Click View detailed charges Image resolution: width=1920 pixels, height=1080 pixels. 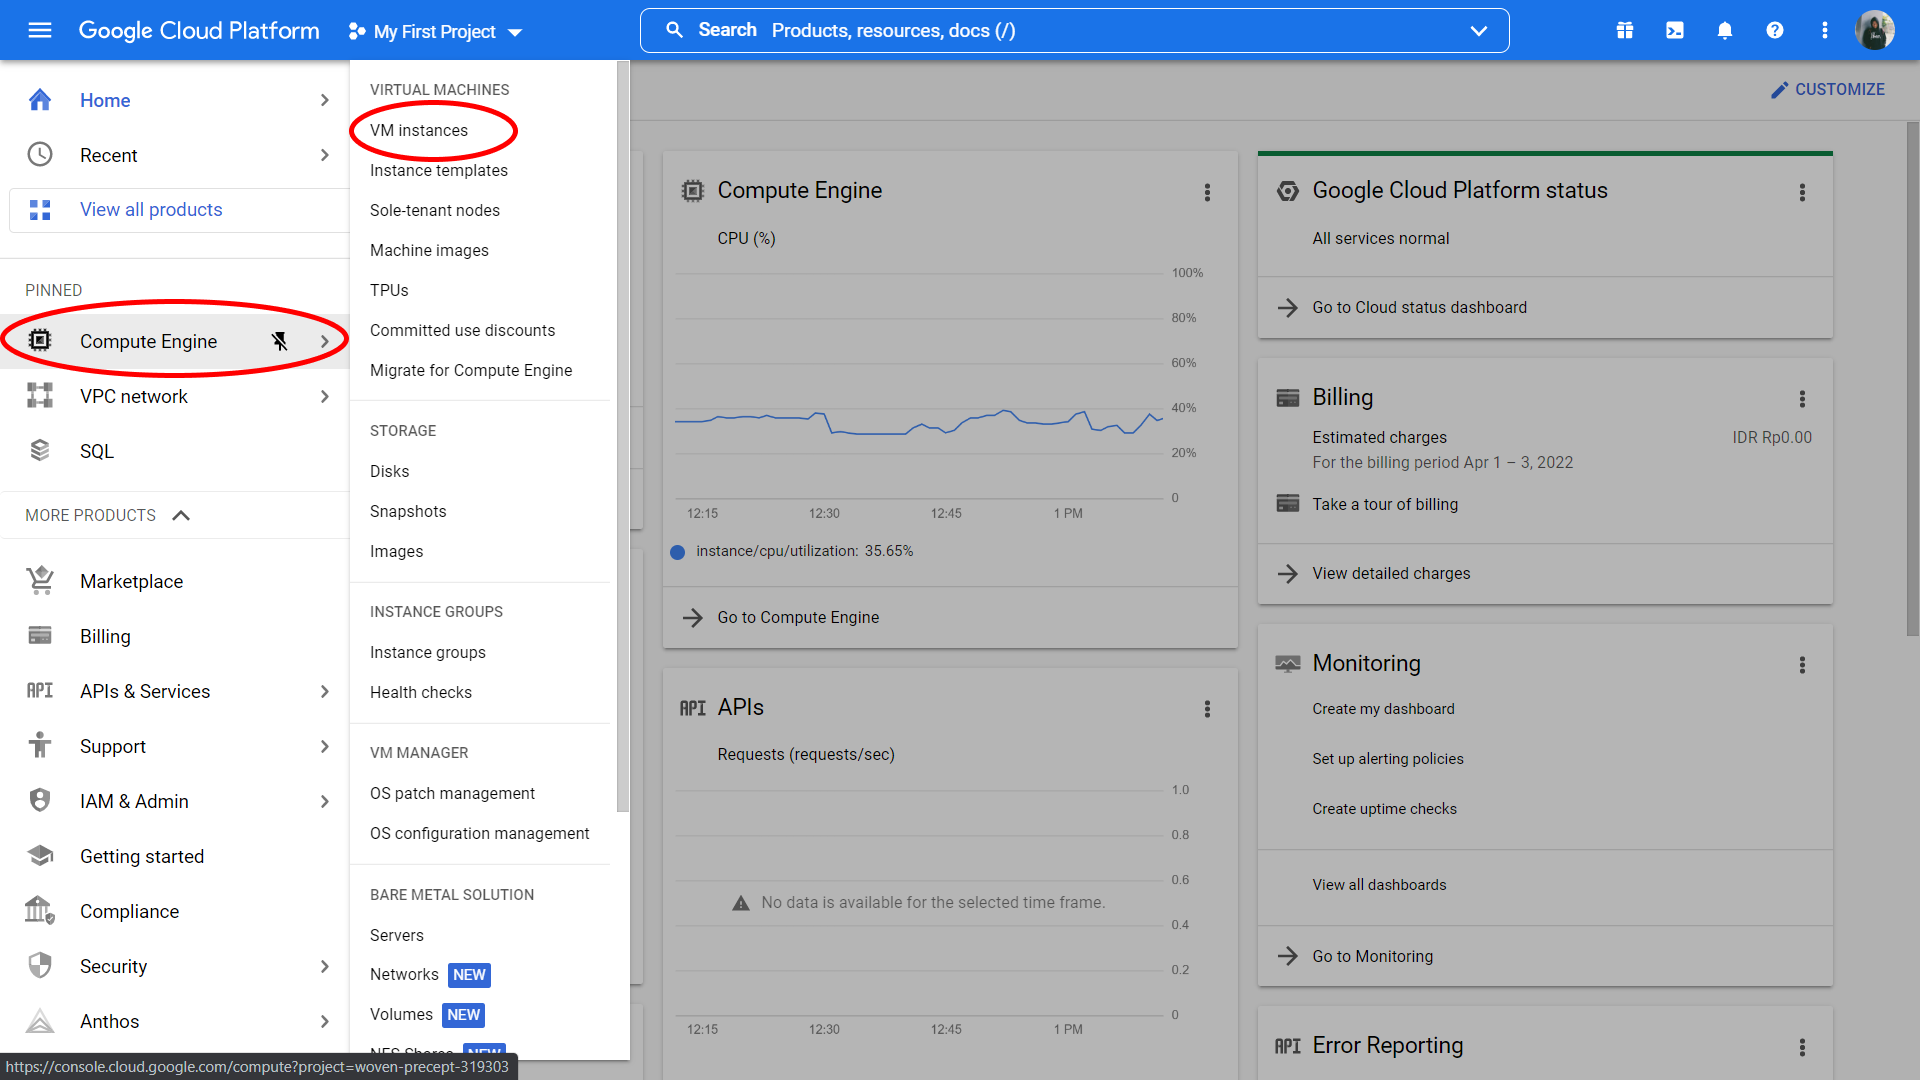pos(1390,573)
